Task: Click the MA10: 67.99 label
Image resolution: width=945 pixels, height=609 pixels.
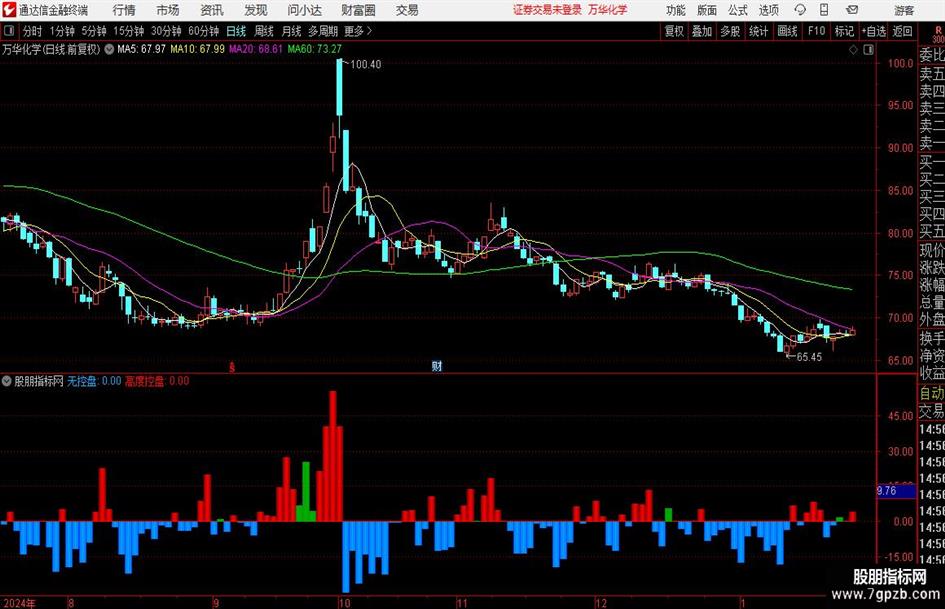Action: point(198,49)
